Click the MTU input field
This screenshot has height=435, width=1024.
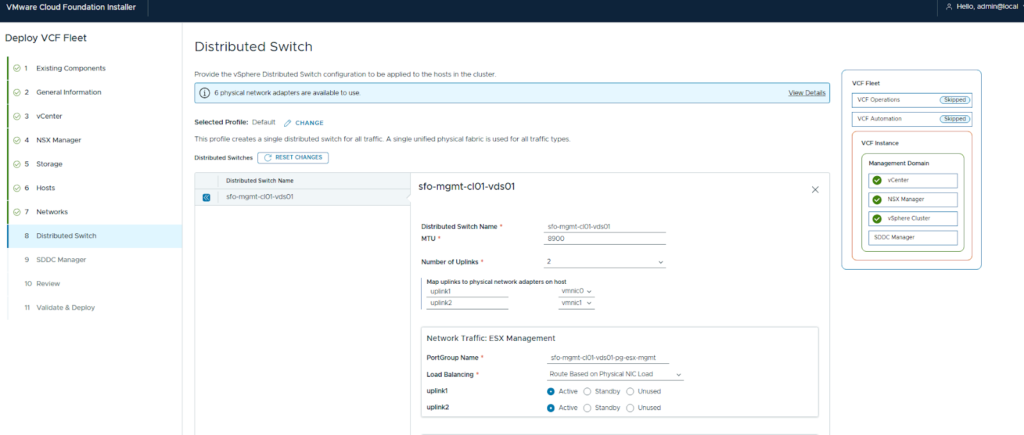(x=604, y=239)
